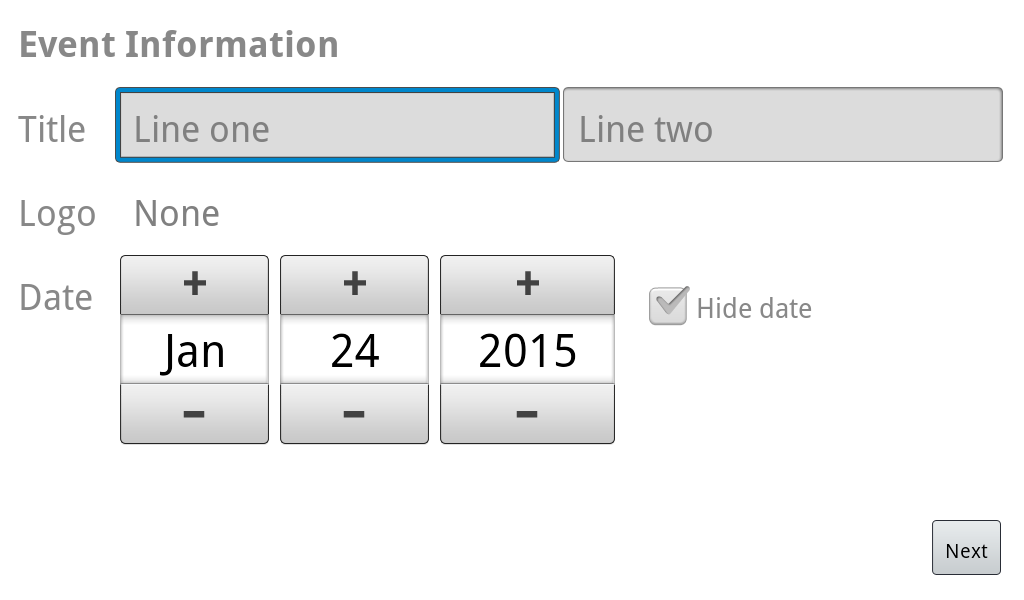Click into the 'Line two' title field
This screenshot has height=600, width=1024.
782,125
